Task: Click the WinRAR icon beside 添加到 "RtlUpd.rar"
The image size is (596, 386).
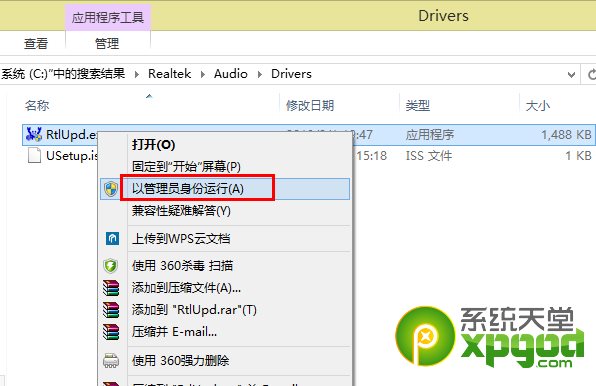Action: click(111, 310)
